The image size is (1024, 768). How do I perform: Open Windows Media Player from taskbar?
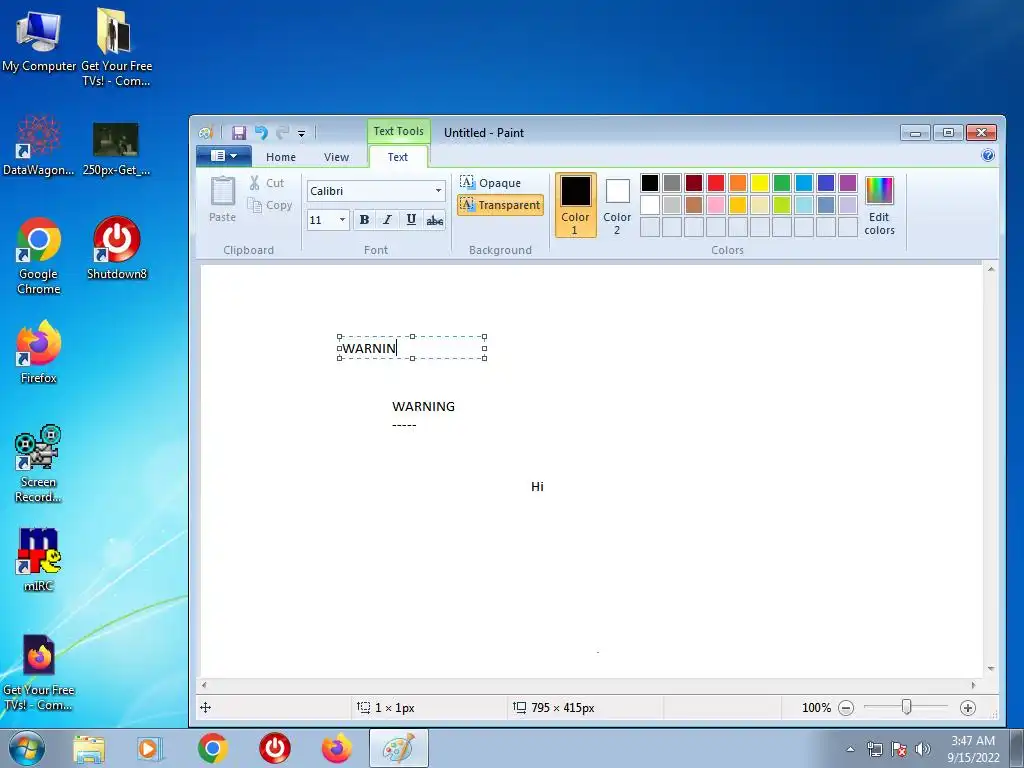149,749
